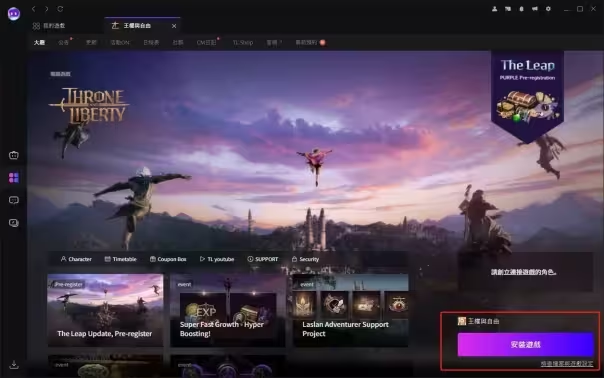This screenshot has width=604, height=378.
Task: Open The Leap Update Pre-register card
Action: tap(106, 310)
